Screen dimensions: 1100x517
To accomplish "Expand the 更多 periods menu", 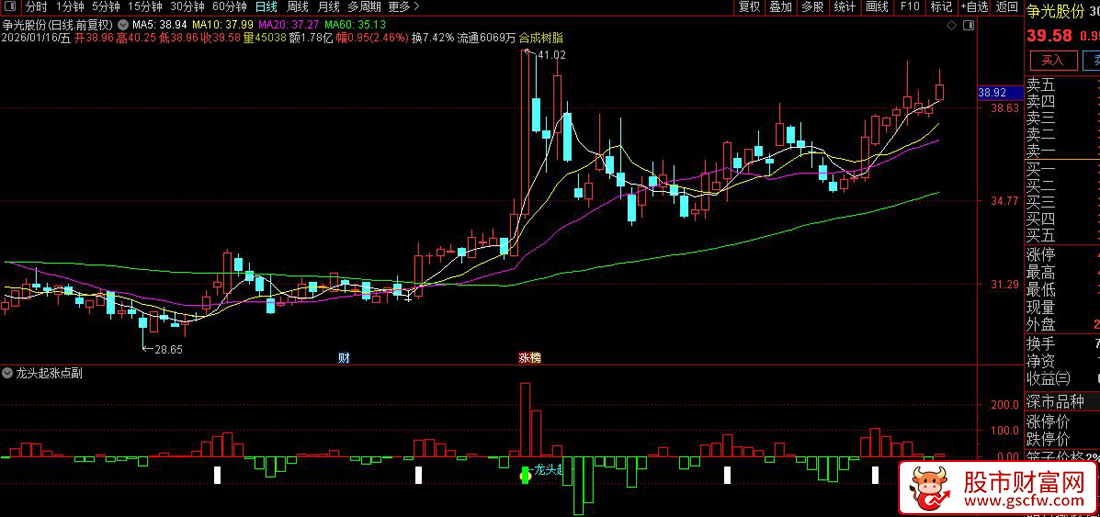I will [404, 7].
